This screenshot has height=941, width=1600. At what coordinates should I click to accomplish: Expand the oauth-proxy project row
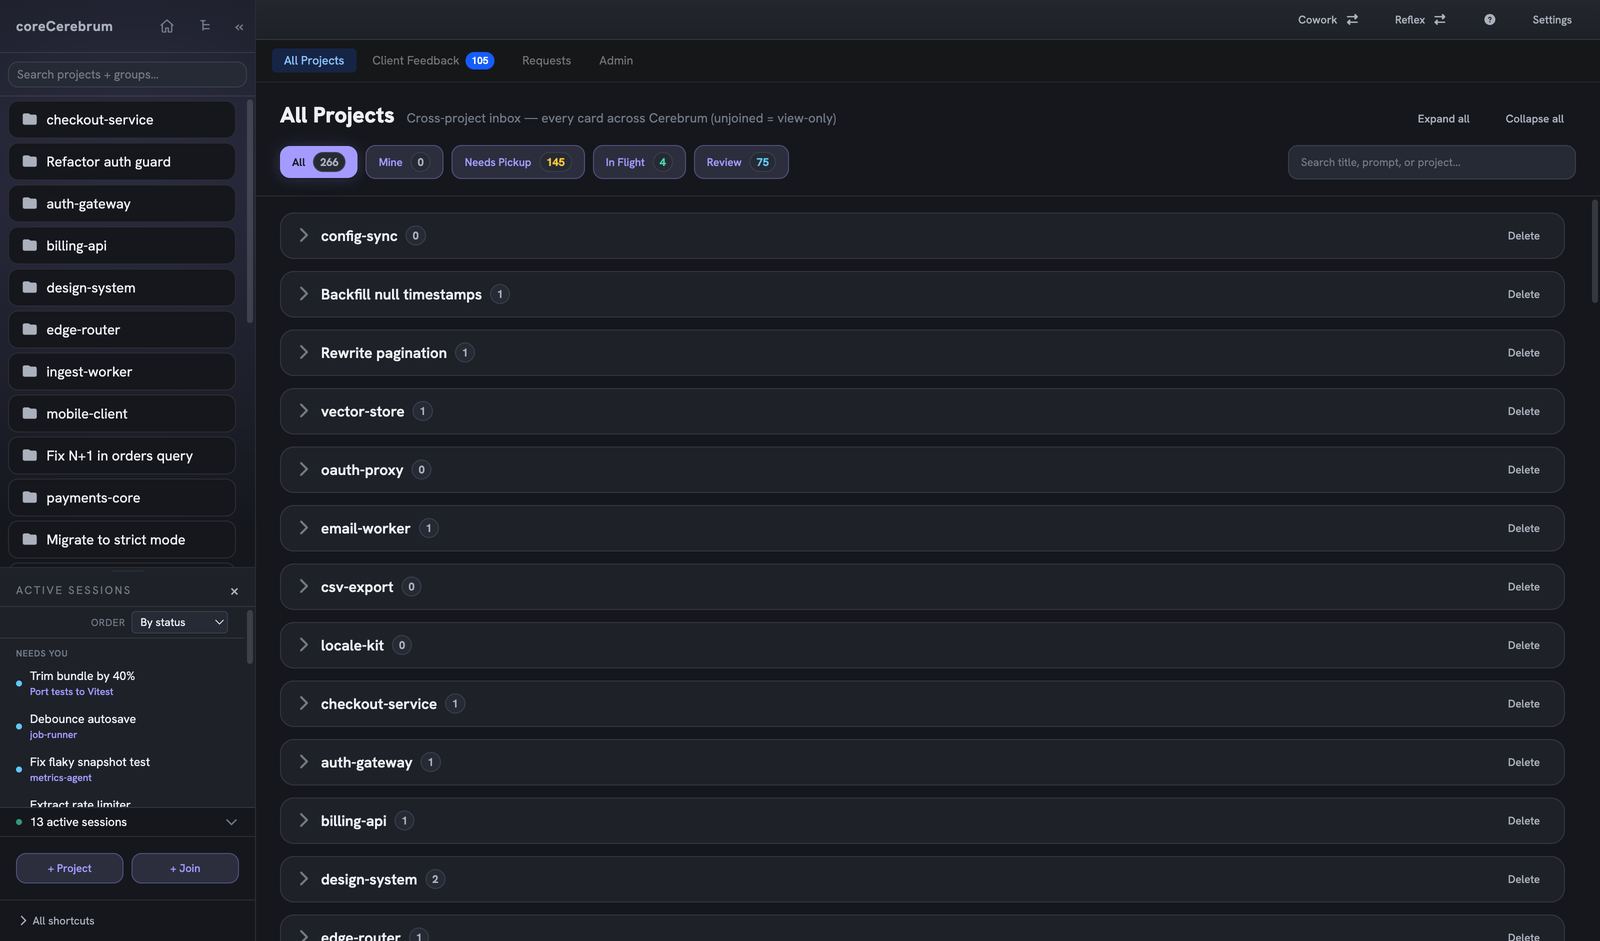point(303,469)
